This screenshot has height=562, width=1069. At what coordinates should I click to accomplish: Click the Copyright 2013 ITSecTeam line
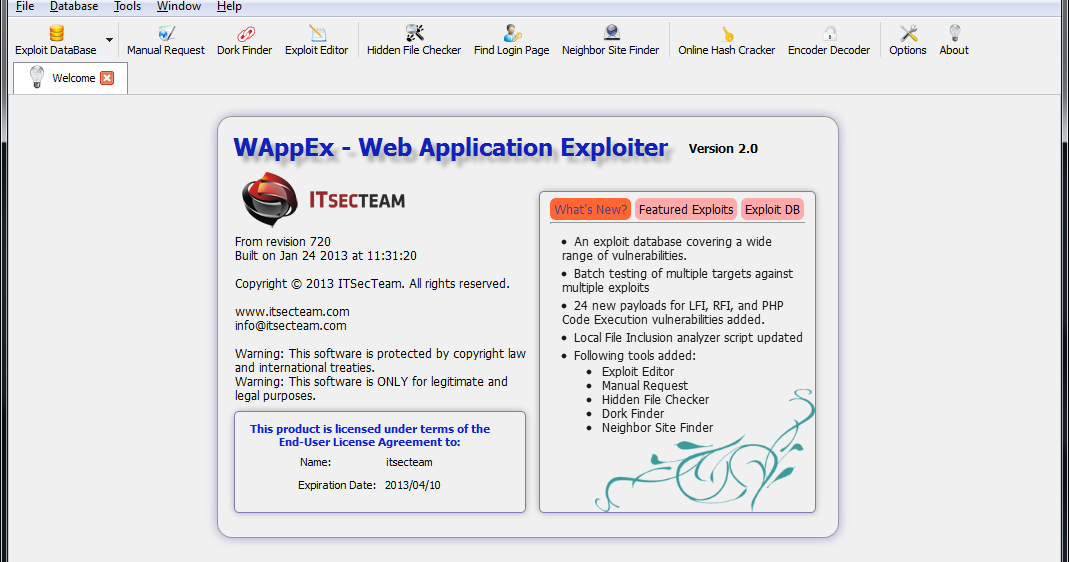(372, 284)
